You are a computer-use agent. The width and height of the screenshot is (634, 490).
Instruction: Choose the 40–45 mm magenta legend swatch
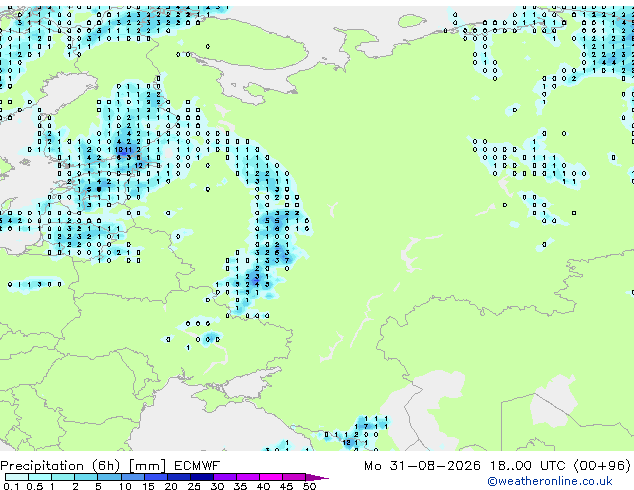[271, 477]
